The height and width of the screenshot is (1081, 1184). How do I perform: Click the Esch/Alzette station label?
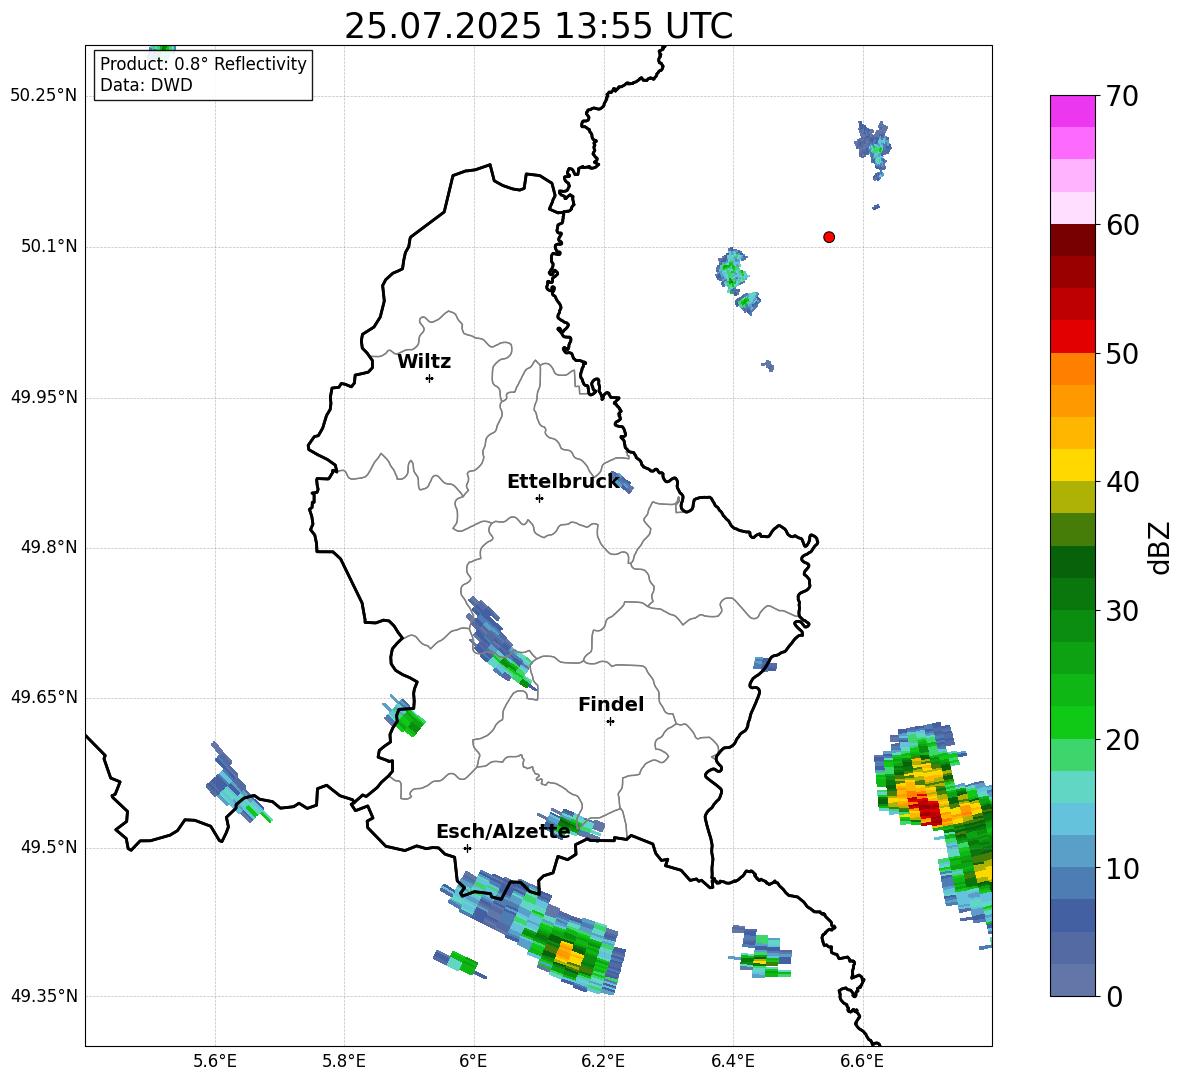(x=503, y=831)
